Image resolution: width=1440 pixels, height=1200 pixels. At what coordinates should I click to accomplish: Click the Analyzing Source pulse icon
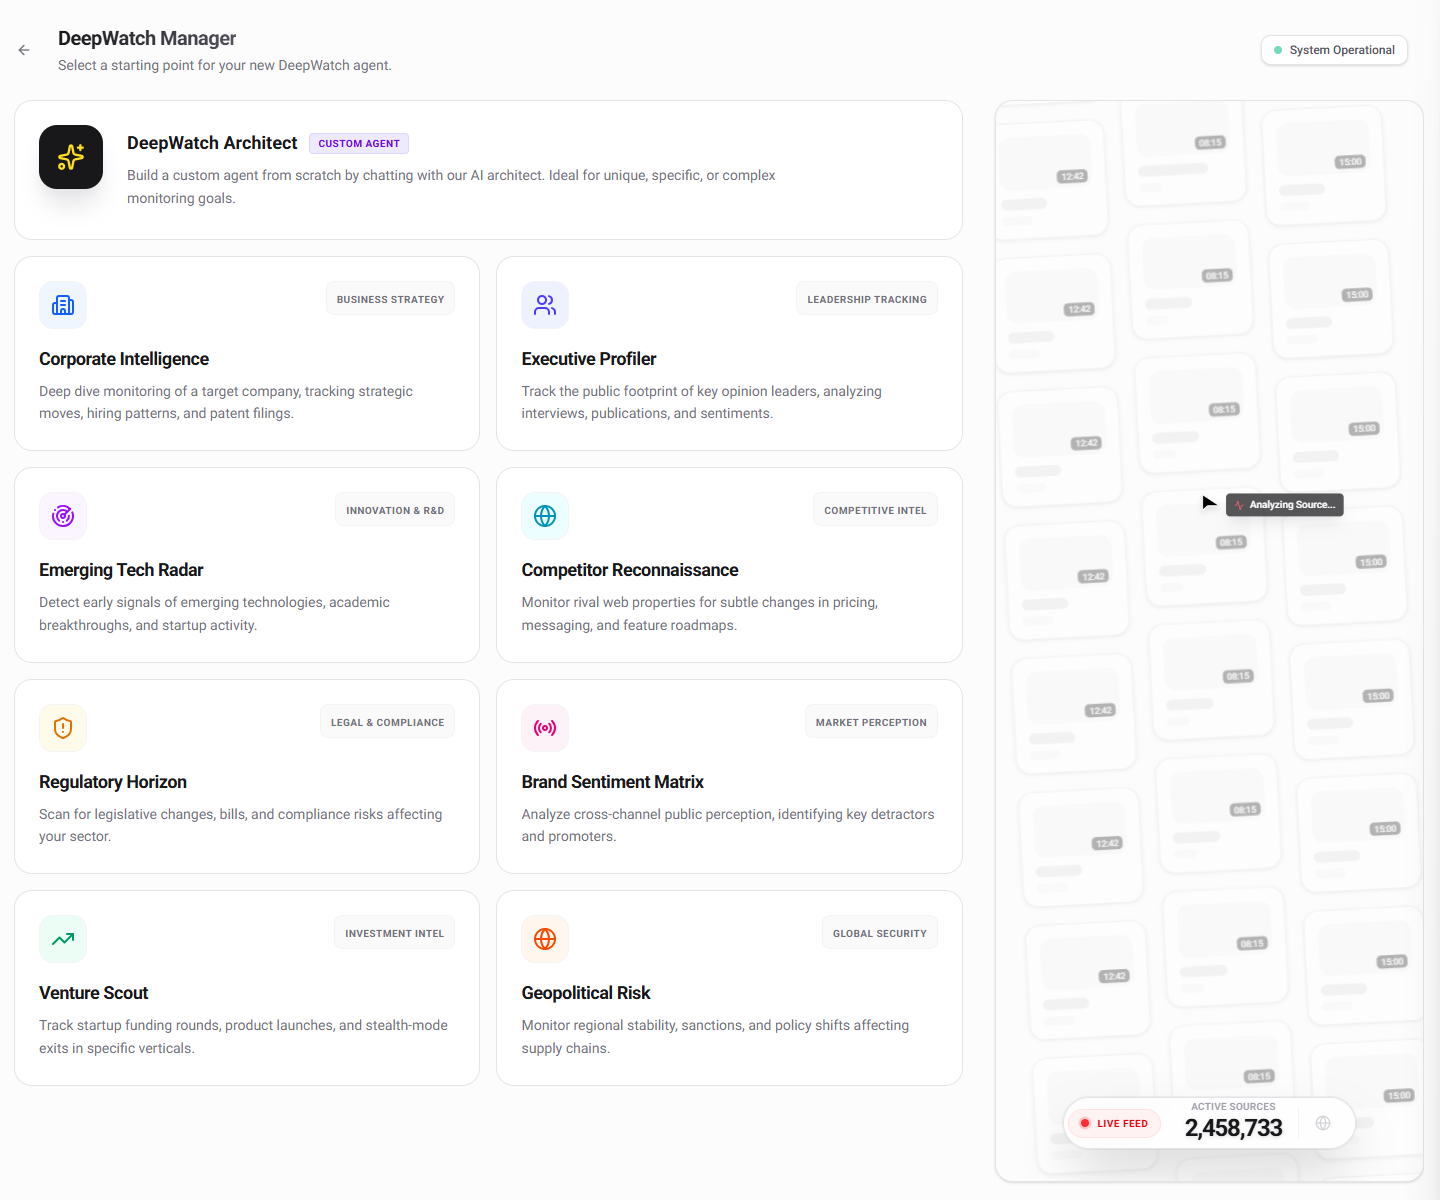[1239, 505]
